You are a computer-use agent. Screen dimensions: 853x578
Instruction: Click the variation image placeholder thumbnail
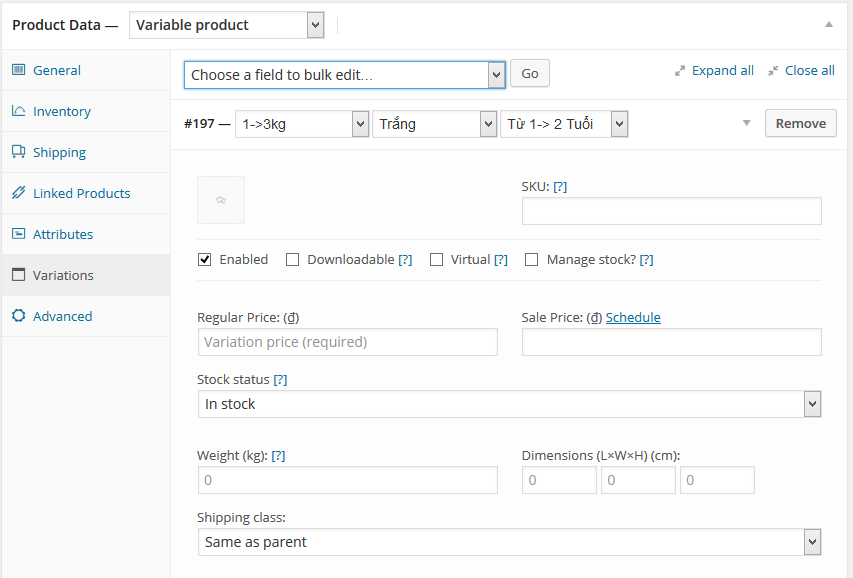point(221,200)
